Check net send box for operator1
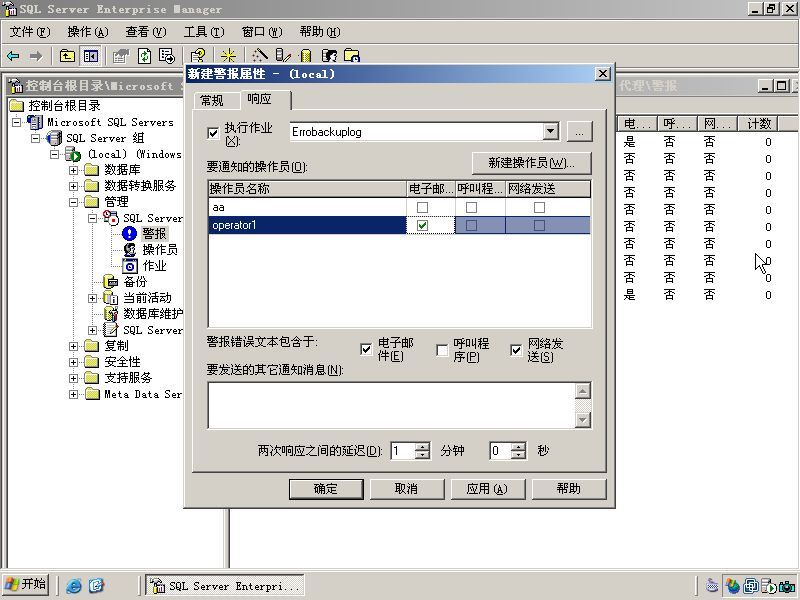Viewport: 800px width, 600px height. tap(539, 226)
